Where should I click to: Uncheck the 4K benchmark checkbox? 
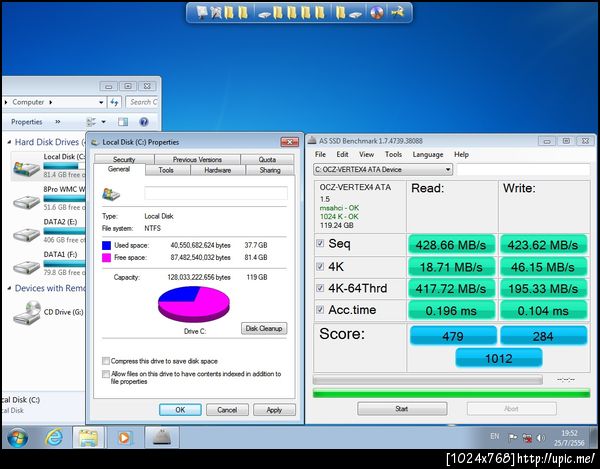tap(320, 266)
